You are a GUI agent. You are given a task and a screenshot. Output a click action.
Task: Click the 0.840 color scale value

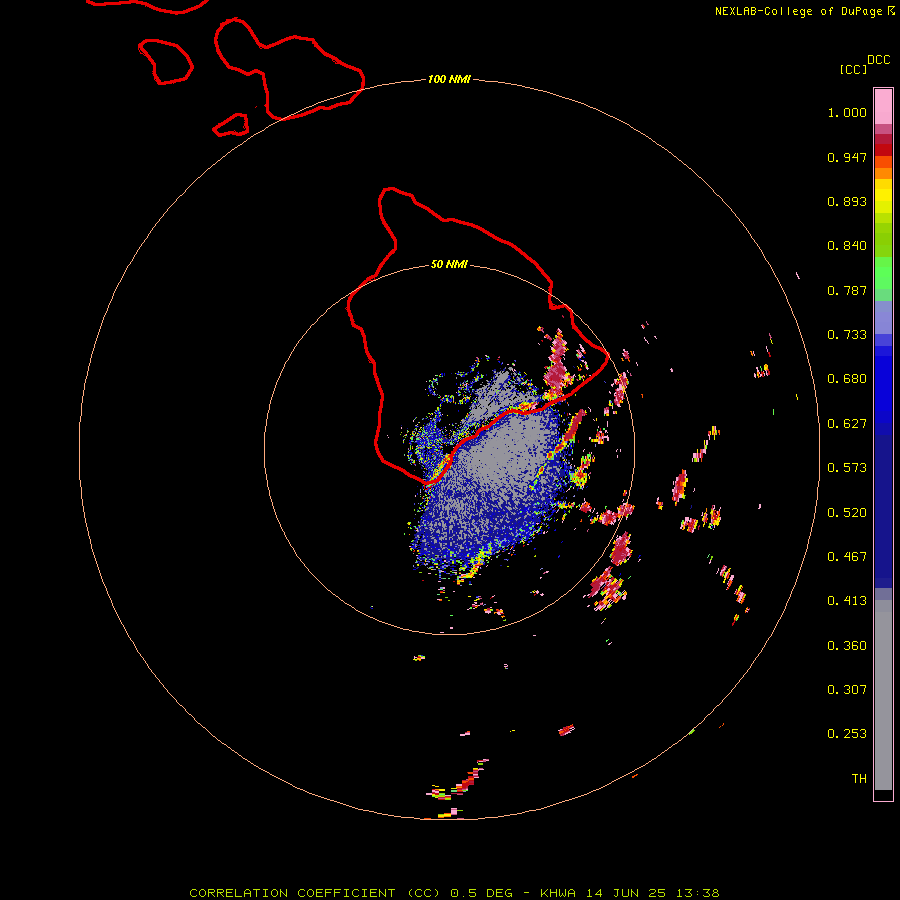click(847, 246)
